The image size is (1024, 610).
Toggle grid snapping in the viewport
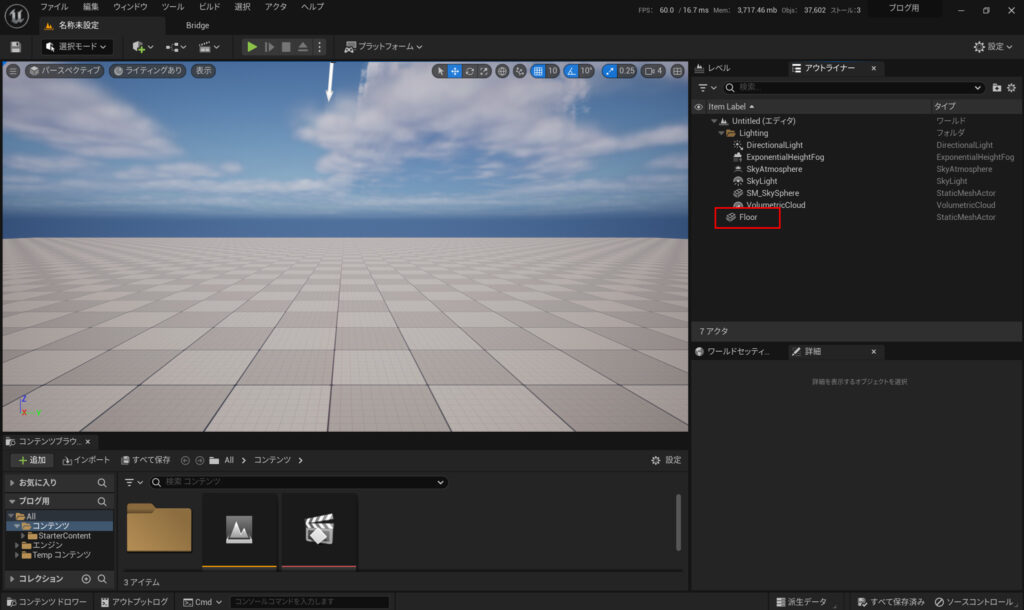tap(539, 71)
